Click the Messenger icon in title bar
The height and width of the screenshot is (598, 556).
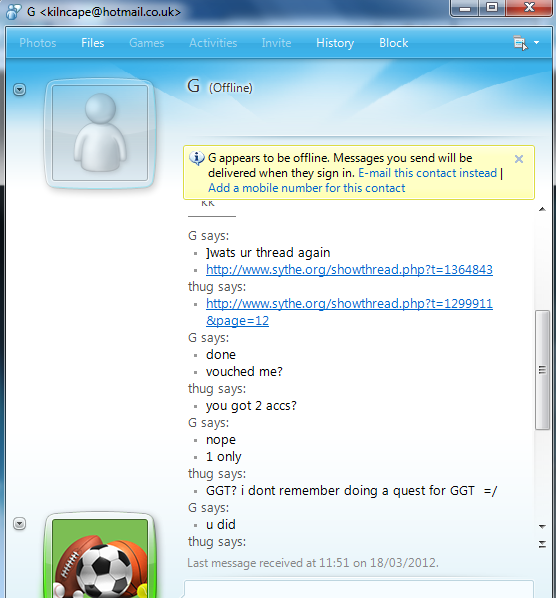[13, 11]
